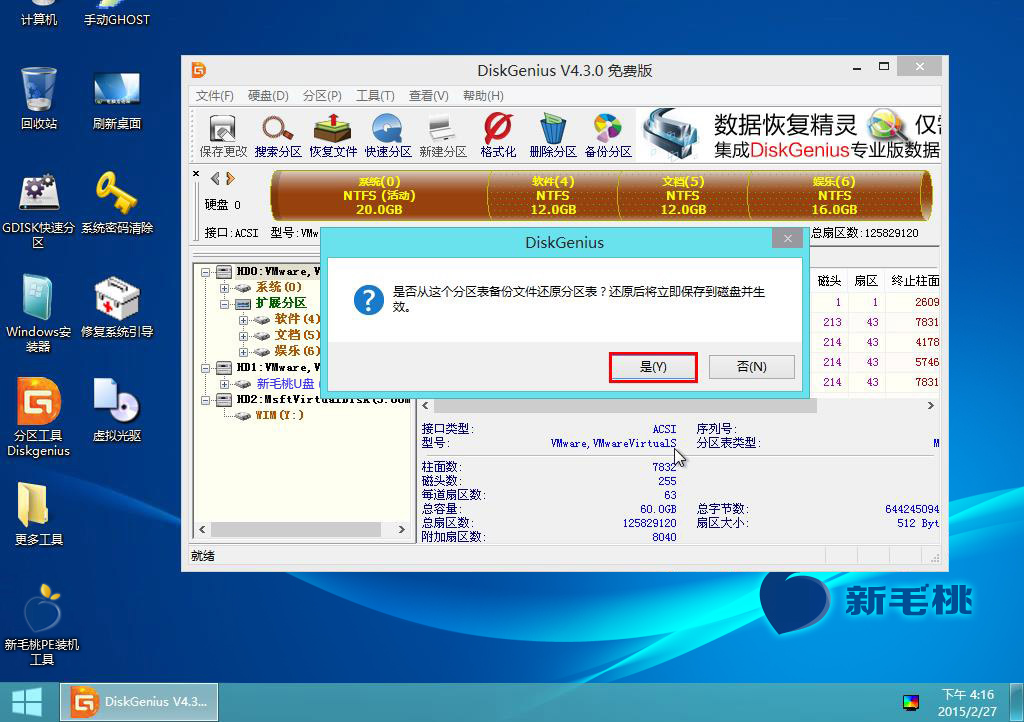
Task: Open the 系统密码清除 key icon
Action: pyautogui.click(x=117, y=202)
